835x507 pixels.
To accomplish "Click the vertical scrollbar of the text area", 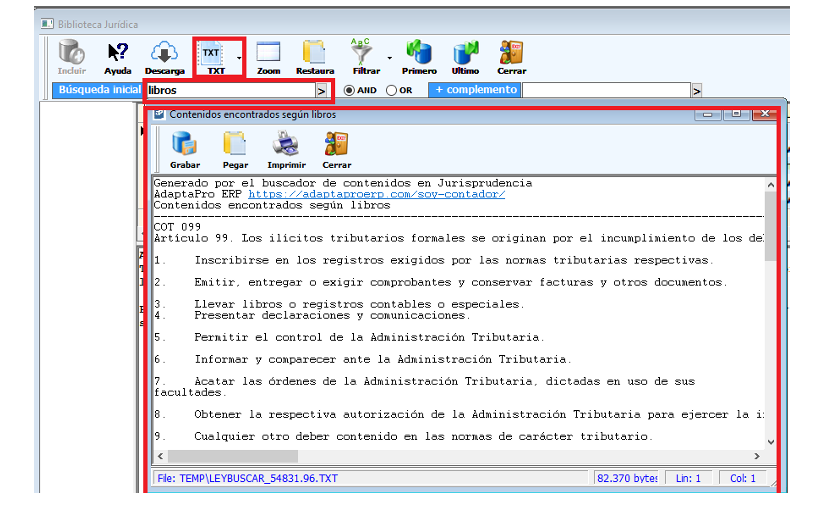I will coord(770,320).
